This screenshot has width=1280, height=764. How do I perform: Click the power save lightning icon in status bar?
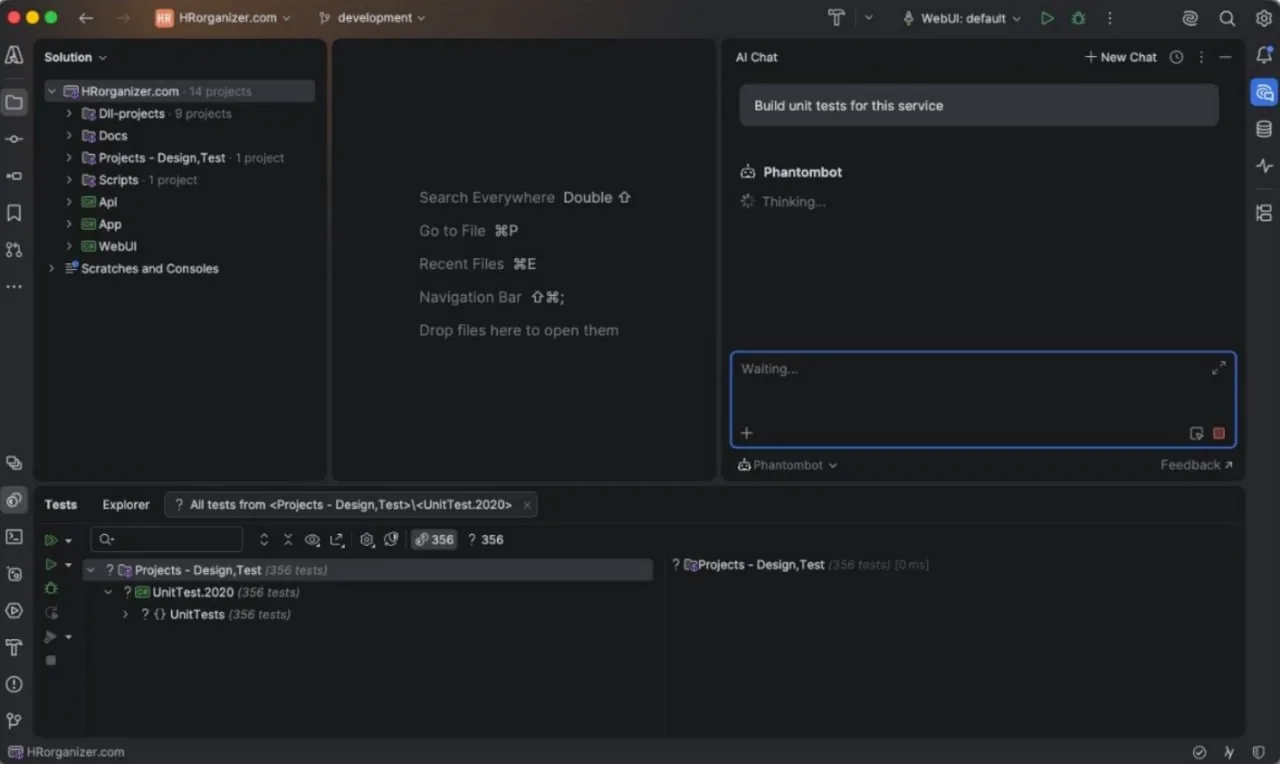(x=1229, y=752)
